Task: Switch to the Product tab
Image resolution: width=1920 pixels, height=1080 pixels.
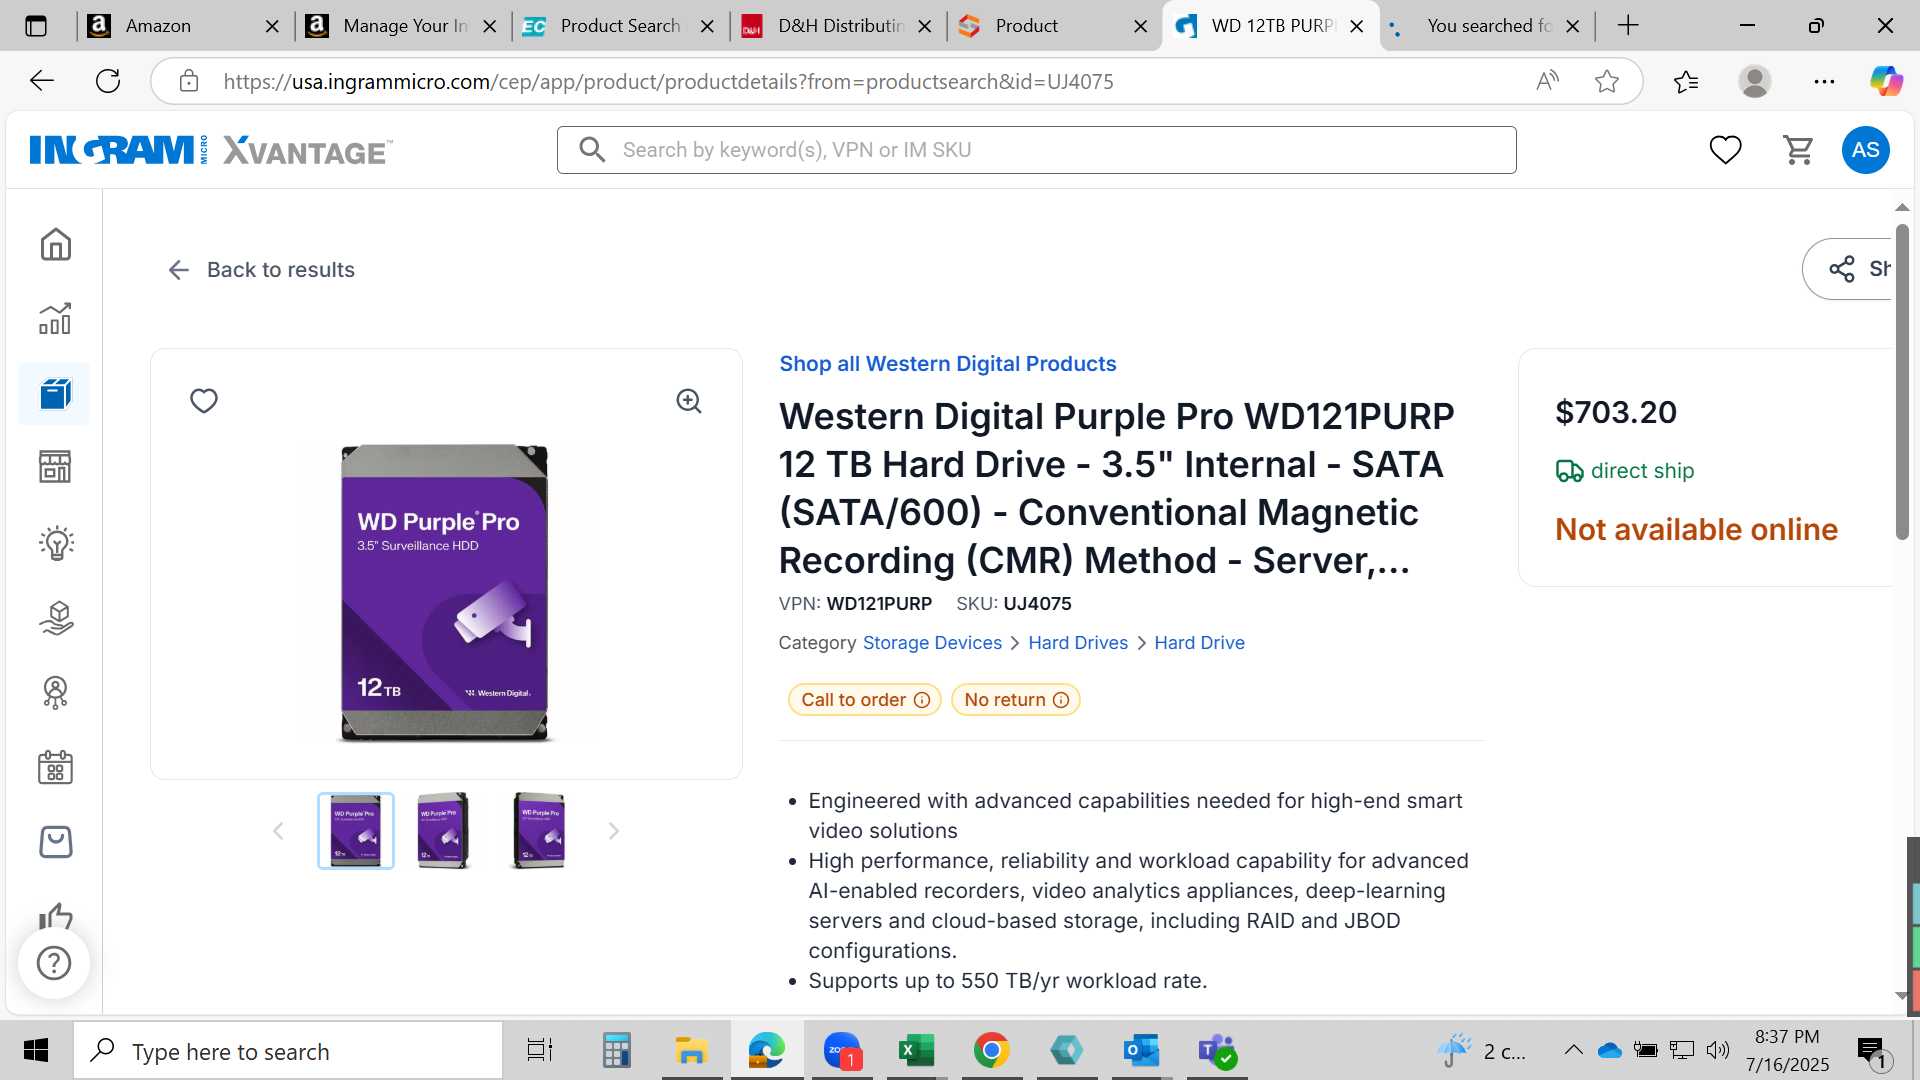Action: coord(1026,26)
